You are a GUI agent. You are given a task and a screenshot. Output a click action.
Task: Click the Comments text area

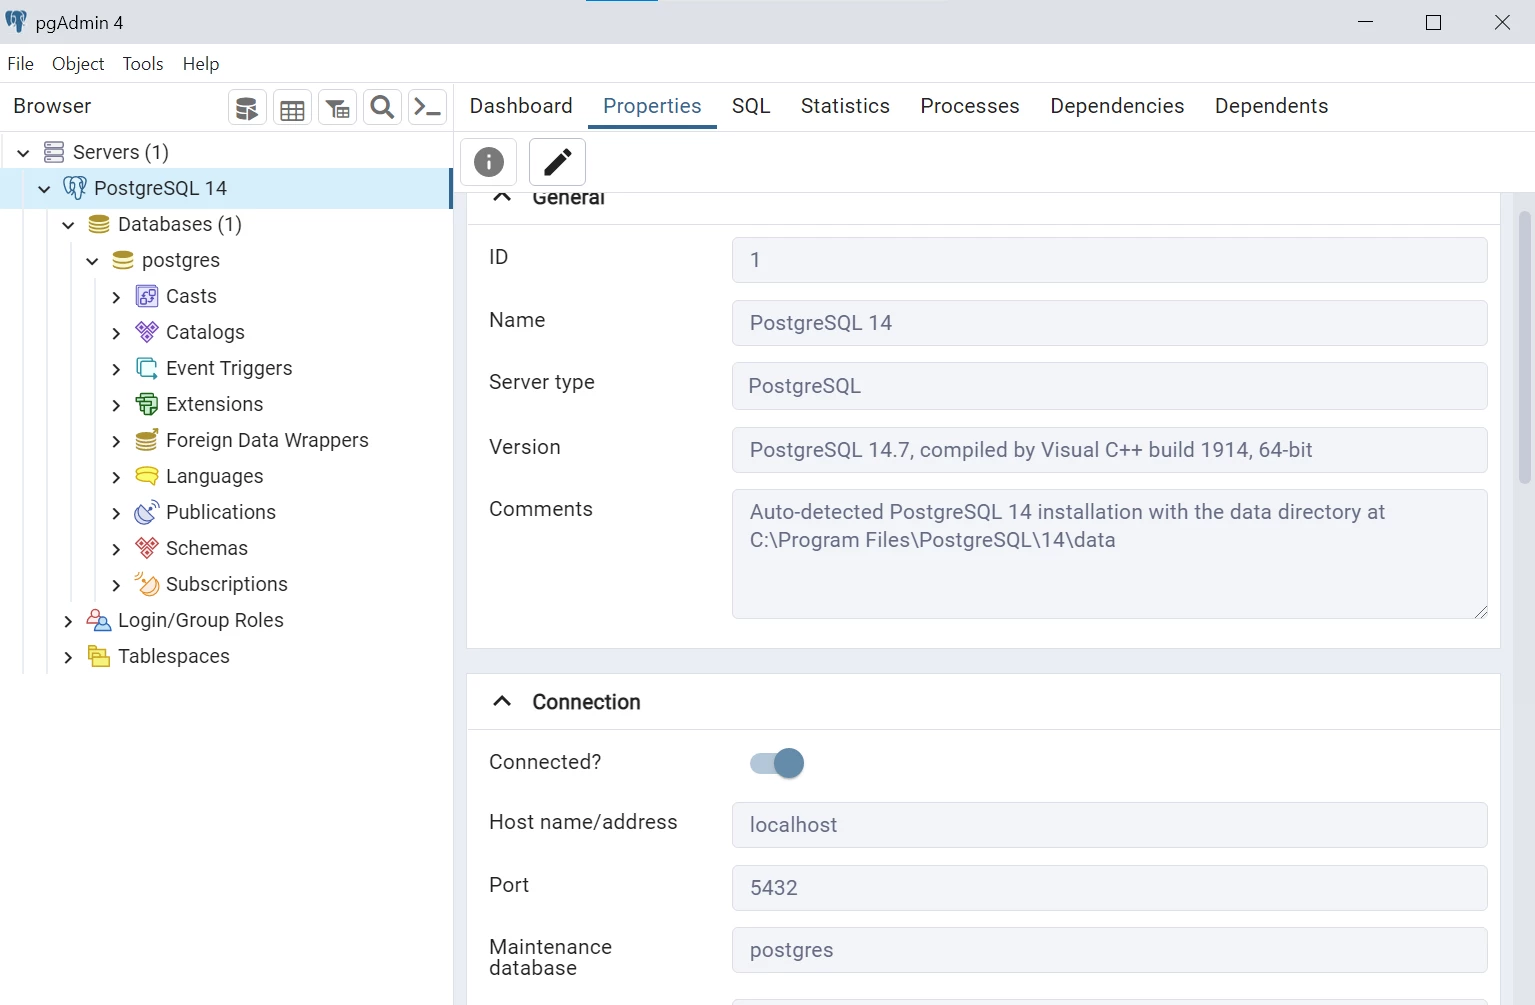(1109, 554)
